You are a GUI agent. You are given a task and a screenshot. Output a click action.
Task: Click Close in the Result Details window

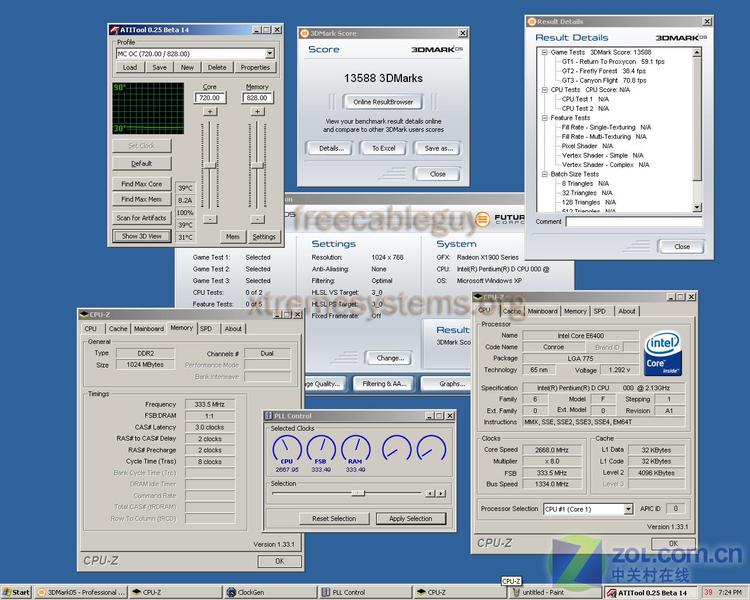pos(682,247)
